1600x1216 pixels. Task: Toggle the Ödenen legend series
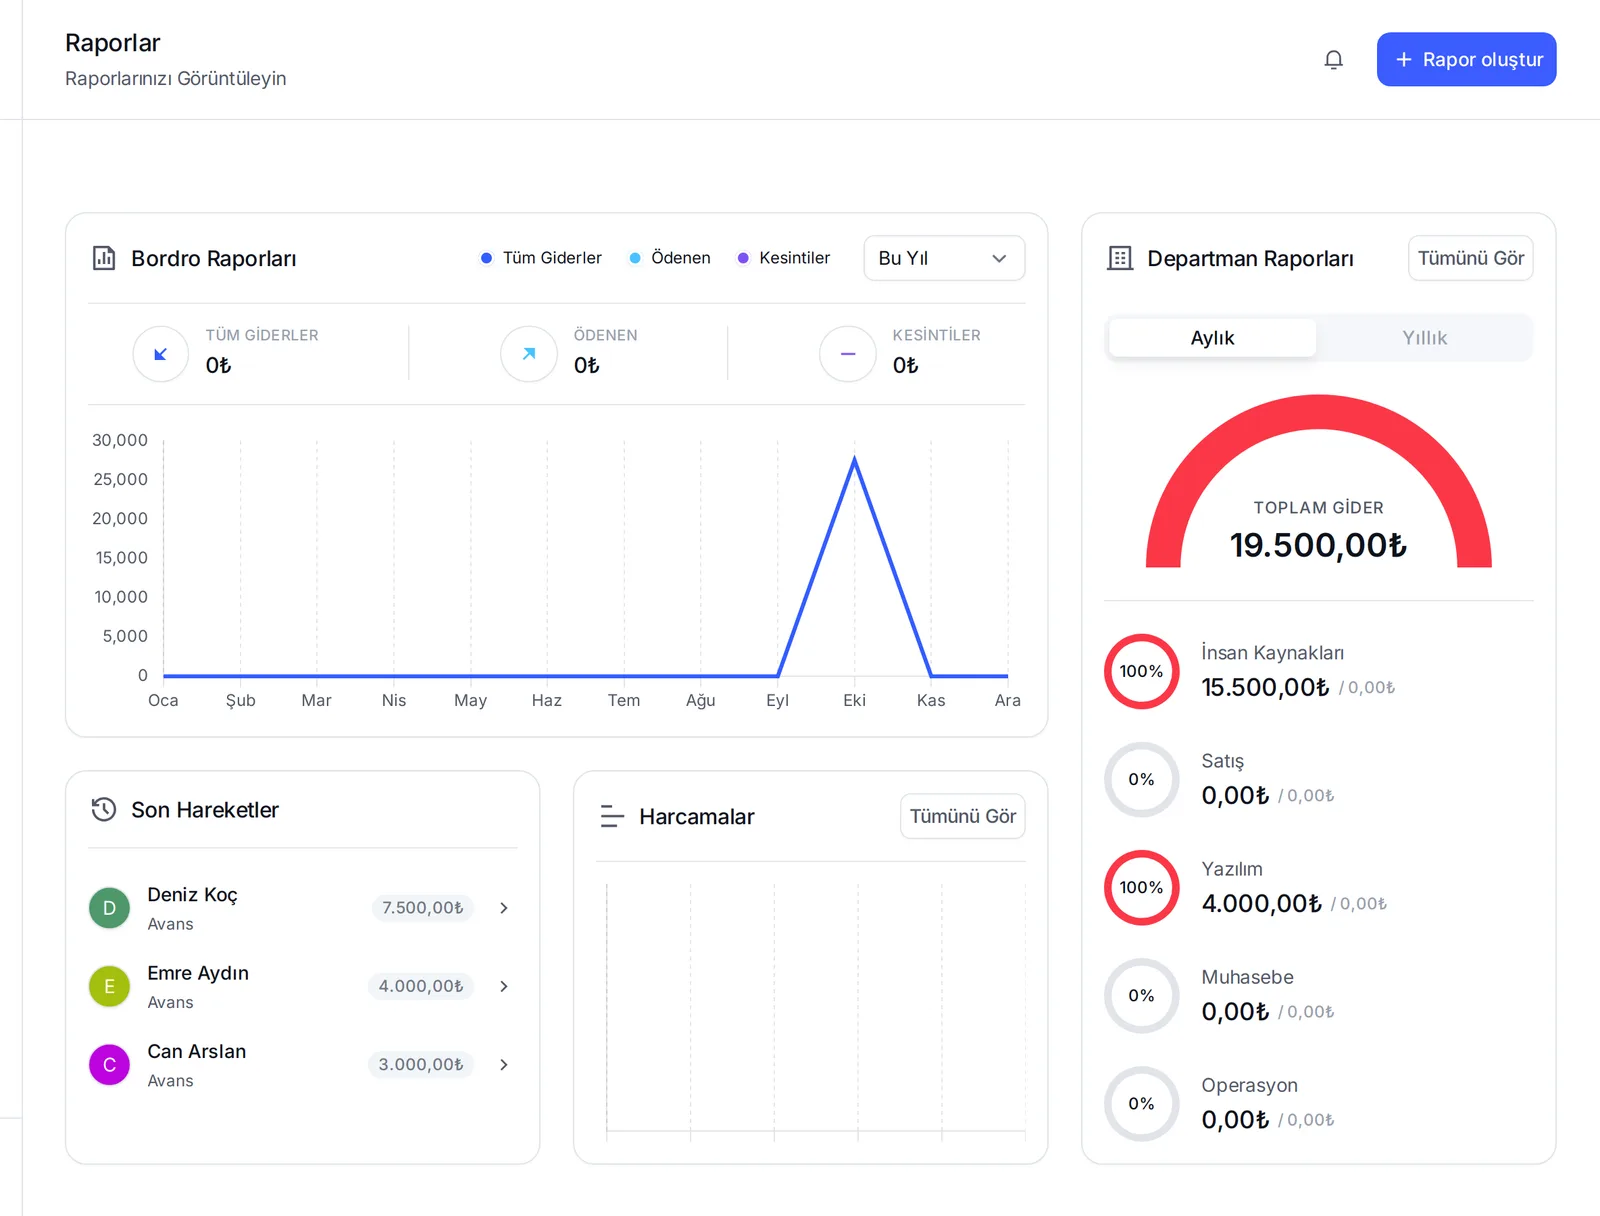click(670, 258)
